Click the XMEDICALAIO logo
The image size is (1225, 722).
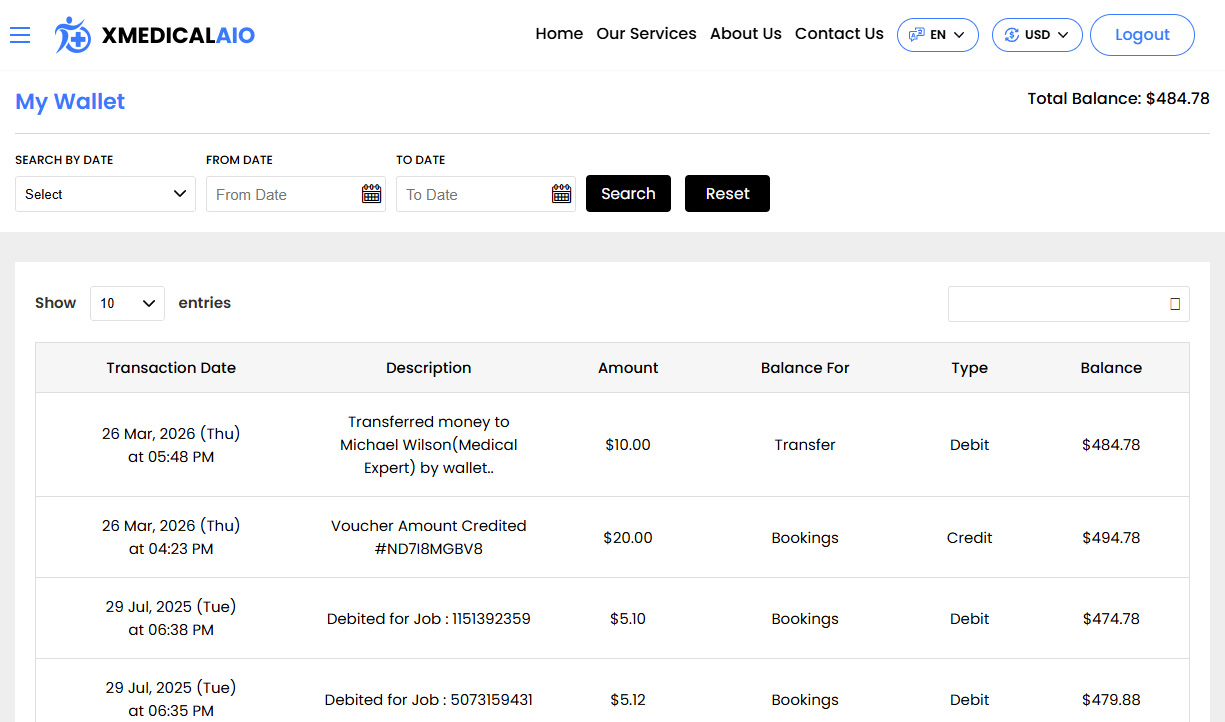pyautogui.click(x=155, y=35)
